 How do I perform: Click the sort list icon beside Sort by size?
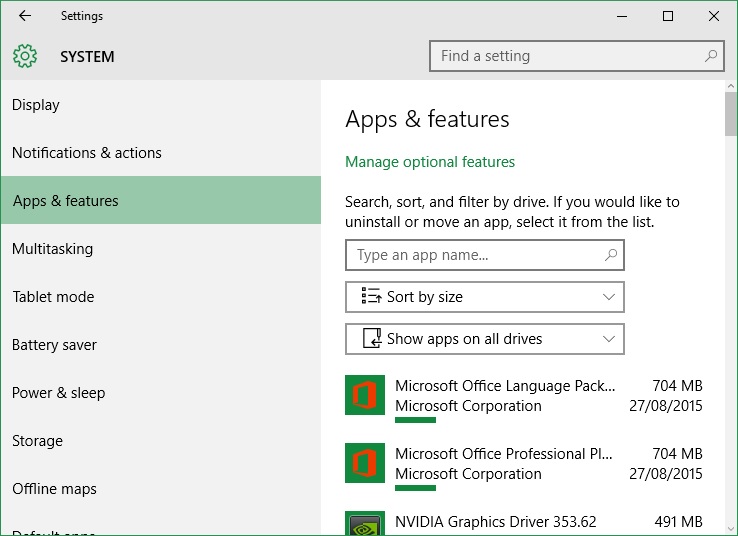(x=371, y=296)
